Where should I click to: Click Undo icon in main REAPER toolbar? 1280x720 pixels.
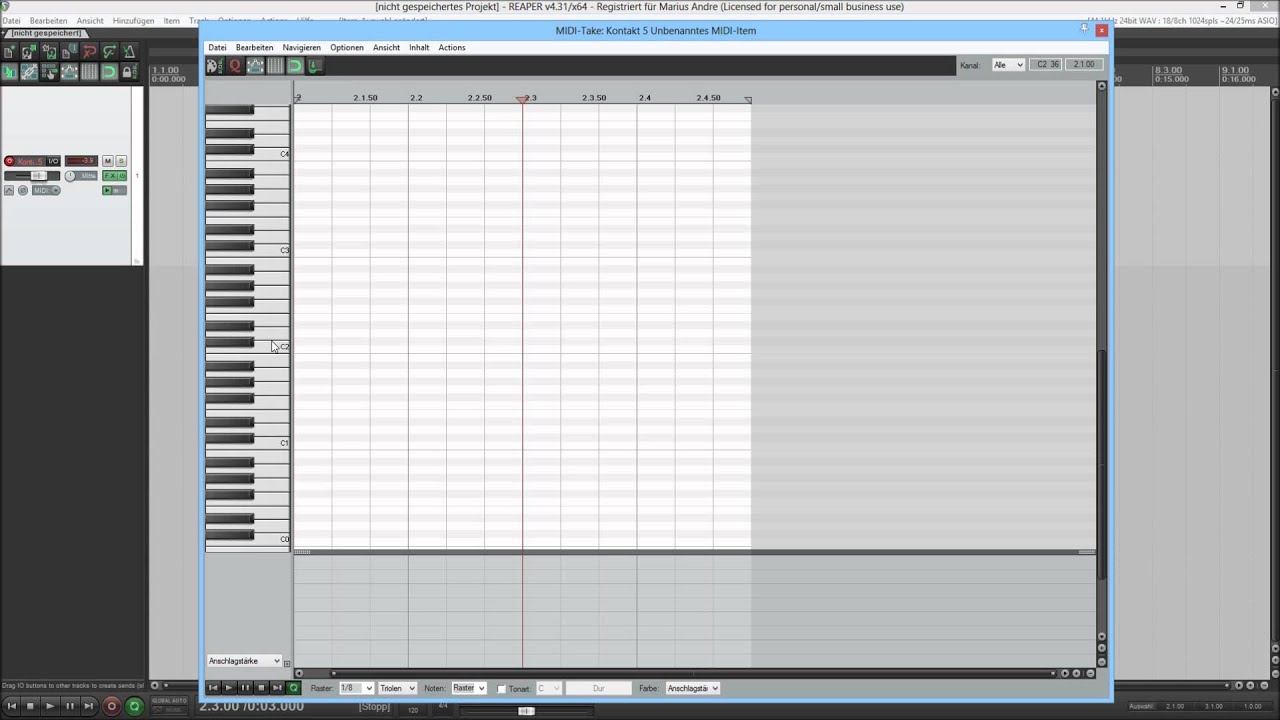coord(89,51)
